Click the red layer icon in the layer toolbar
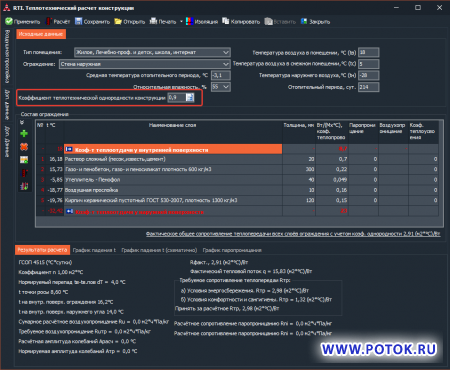The image size is (450, 370). (24, 173)
